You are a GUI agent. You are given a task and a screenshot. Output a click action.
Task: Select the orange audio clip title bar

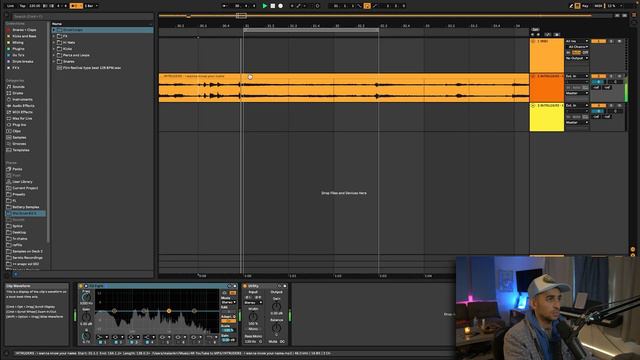pyautogui.click(x=344, y=76)
